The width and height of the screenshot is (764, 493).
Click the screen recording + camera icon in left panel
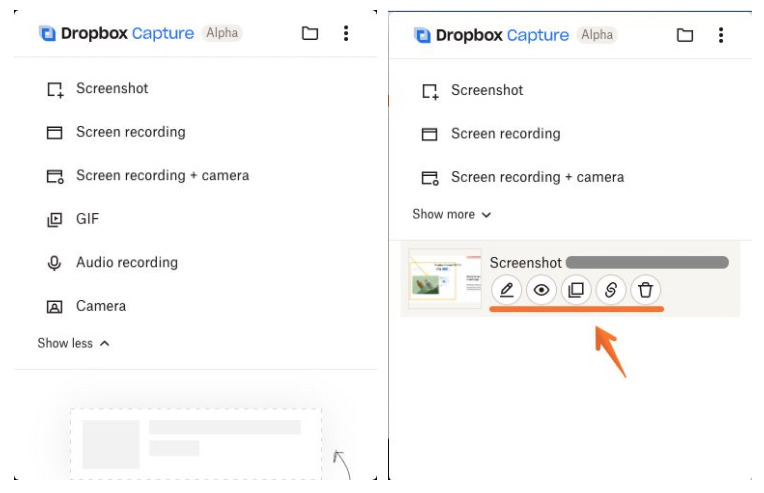coord(55,176)
